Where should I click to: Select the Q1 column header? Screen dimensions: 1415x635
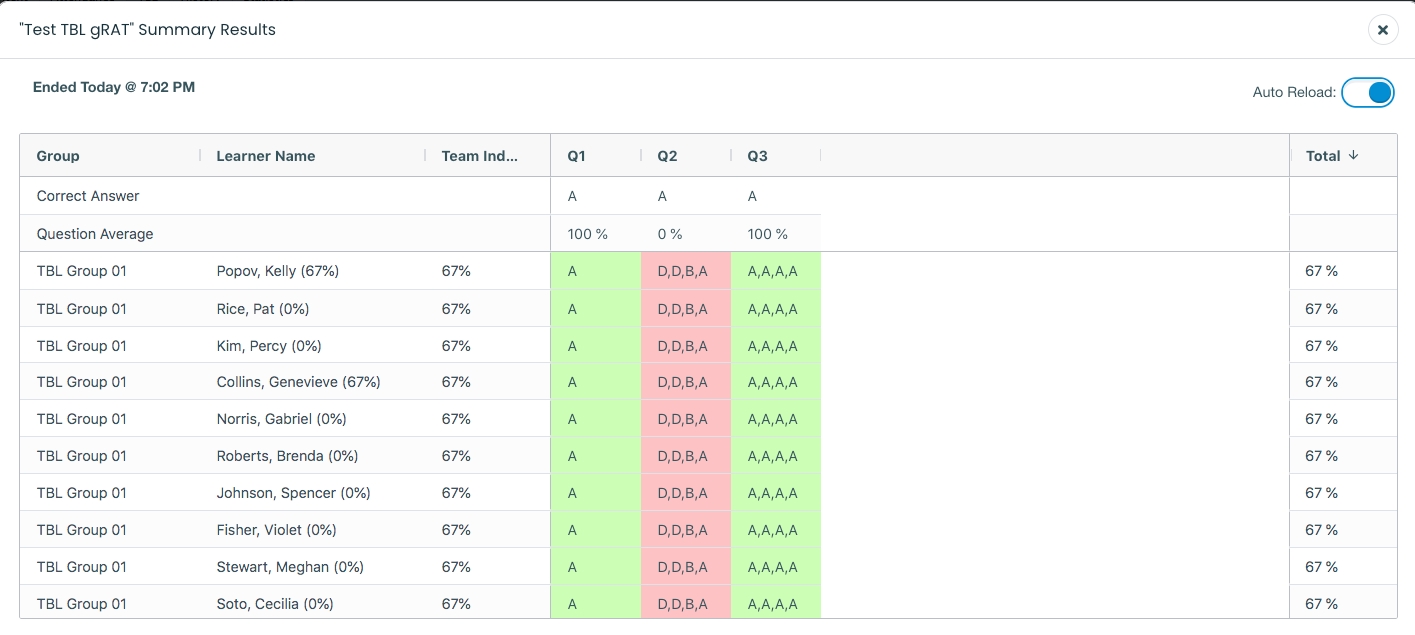(x=576, y=156)
